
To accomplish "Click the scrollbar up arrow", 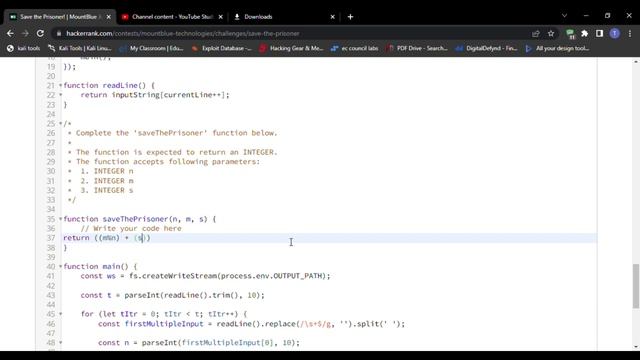I will (x=636, y=62).
